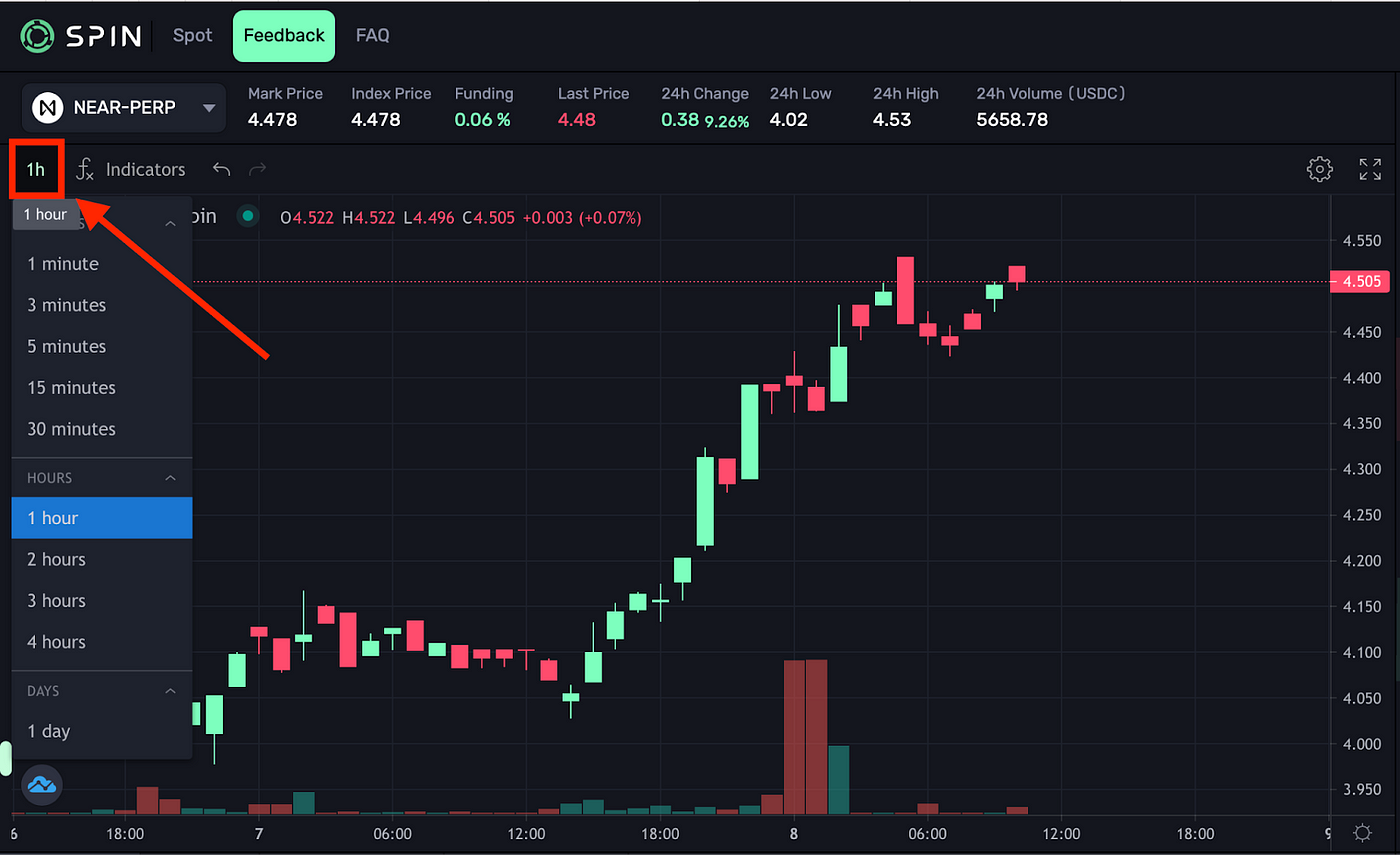The image size is (1400, 855).
Task: Click the 24h Volume value 5658.78
Action: pos(1012,120)
